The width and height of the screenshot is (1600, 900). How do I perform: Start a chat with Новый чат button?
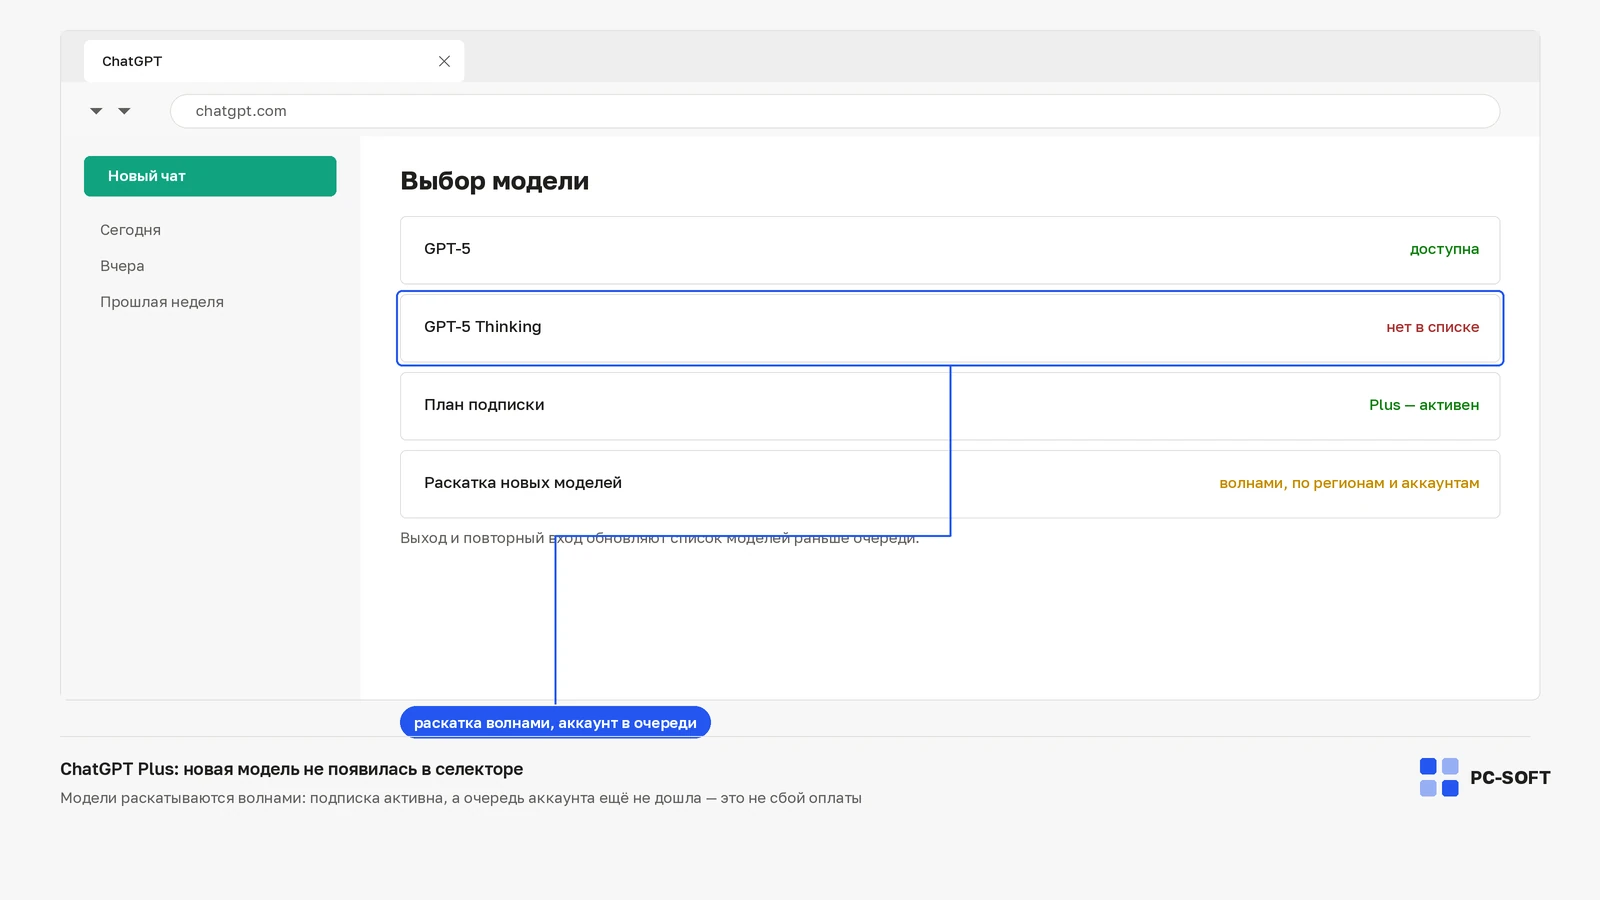click(x=210, y=176)
